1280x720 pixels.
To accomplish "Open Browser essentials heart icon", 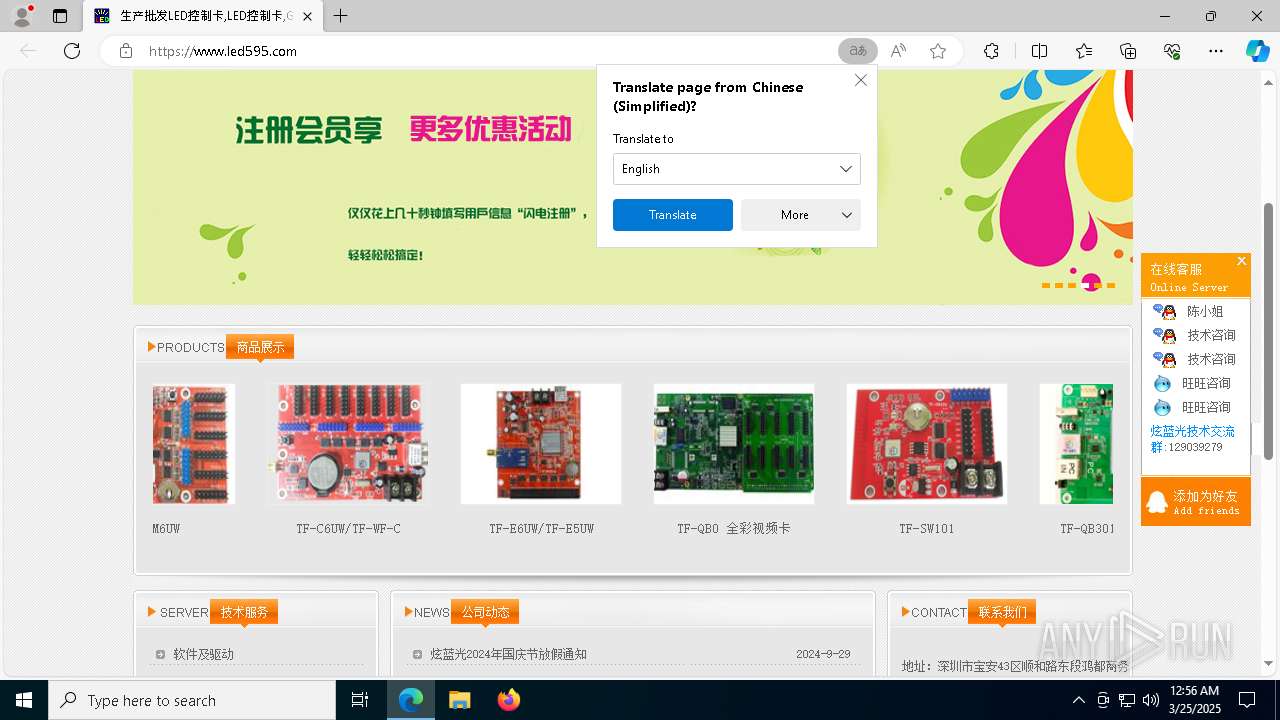I will coord(1172,51).
